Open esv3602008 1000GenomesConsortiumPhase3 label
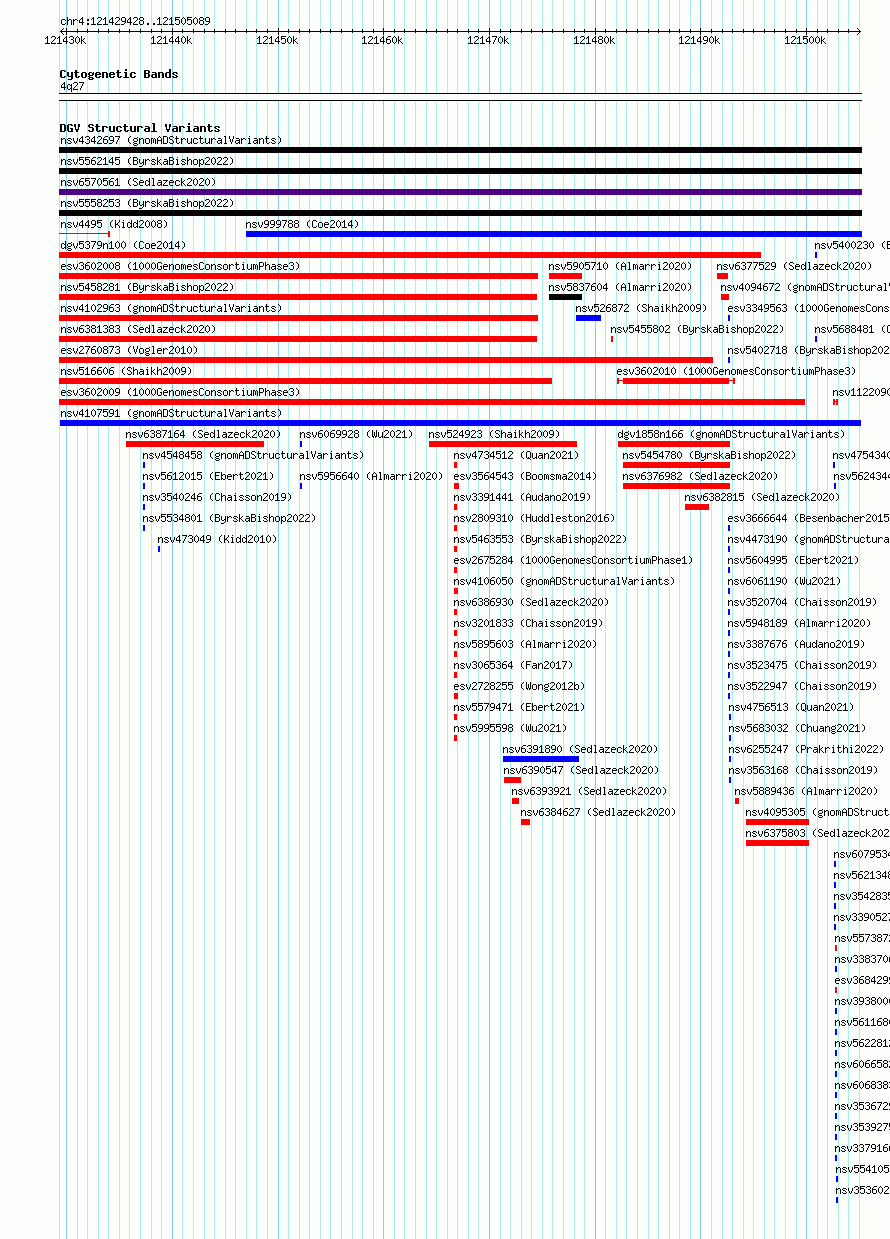Image resolution: width=890 pixels, height=1239 pixels. pyautogui.click(x=180, y=266)
